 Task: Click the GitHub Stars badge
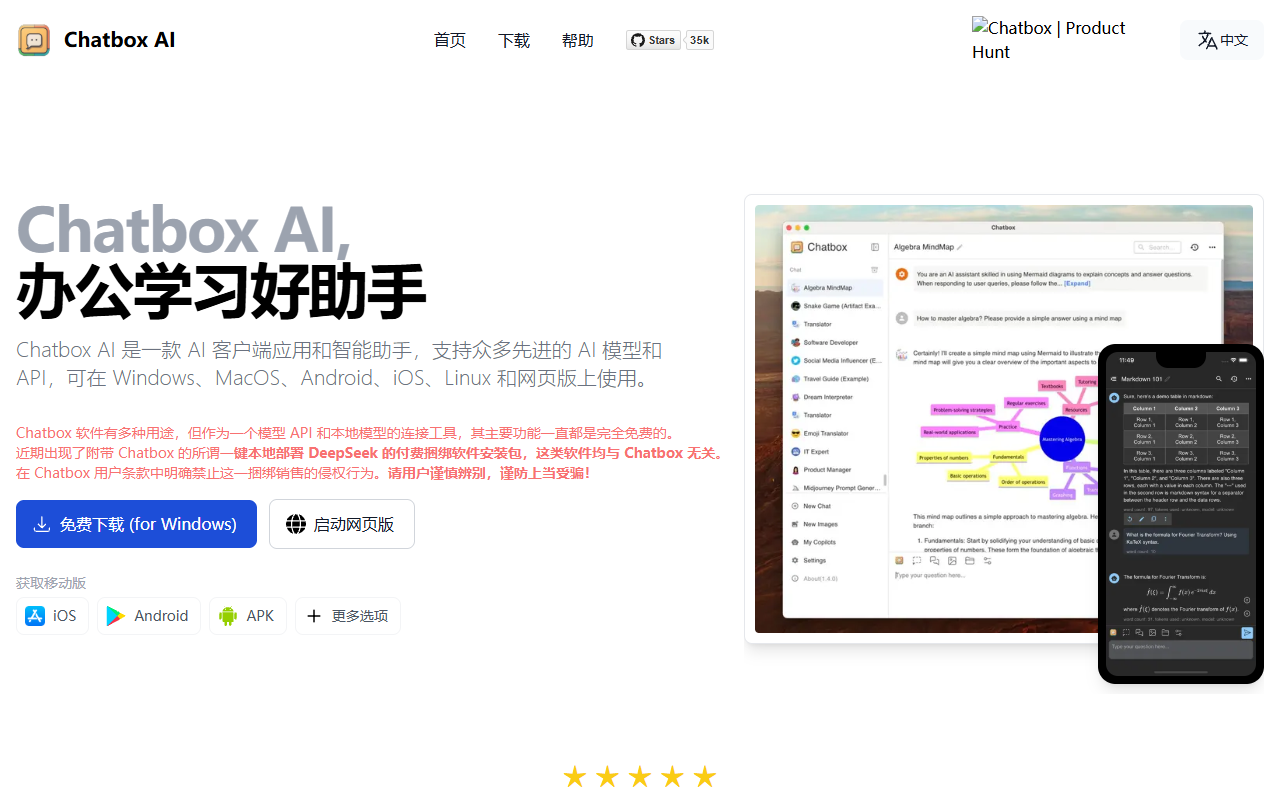(653, 40)
